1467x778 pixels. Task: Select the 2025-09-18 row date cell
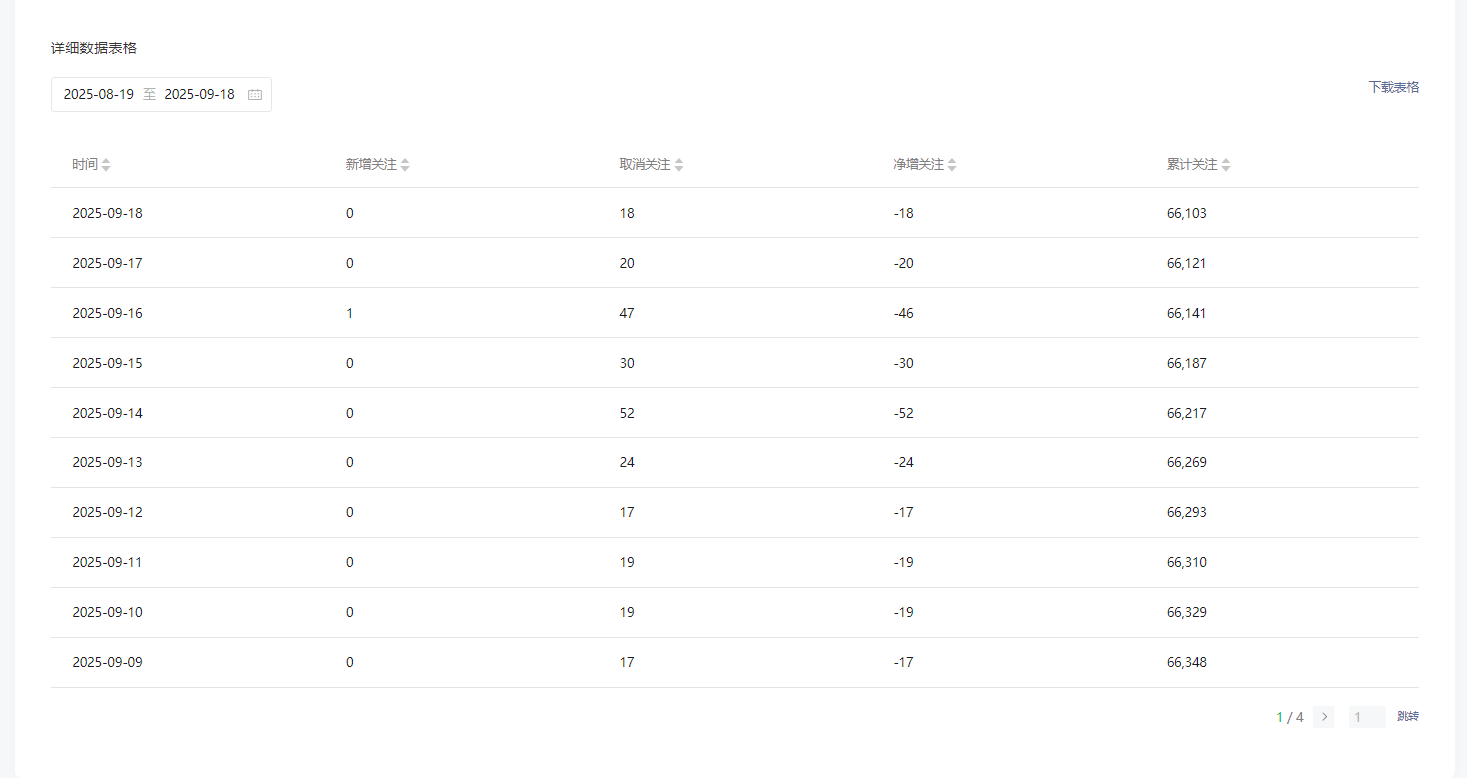107,213
